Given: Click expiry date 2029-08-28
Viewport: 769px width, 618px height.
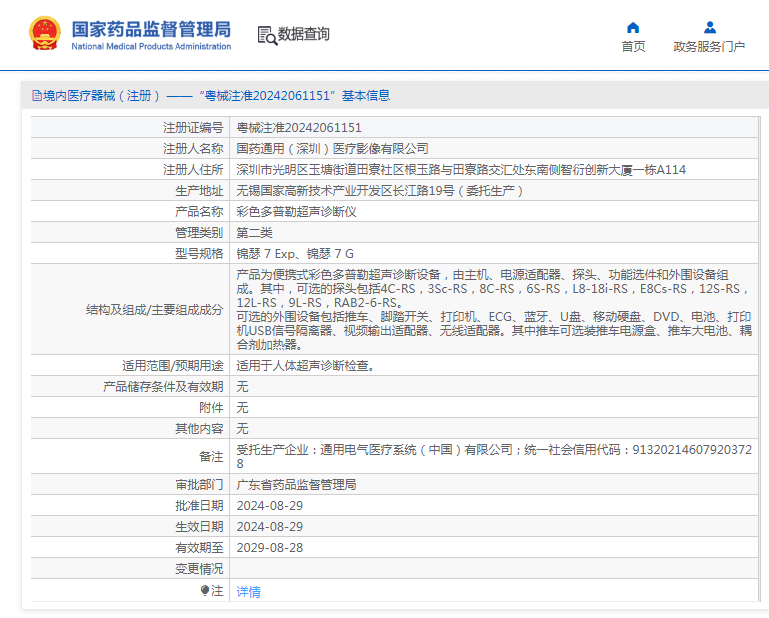Looking at the screenshot, I should pos(269,548).
